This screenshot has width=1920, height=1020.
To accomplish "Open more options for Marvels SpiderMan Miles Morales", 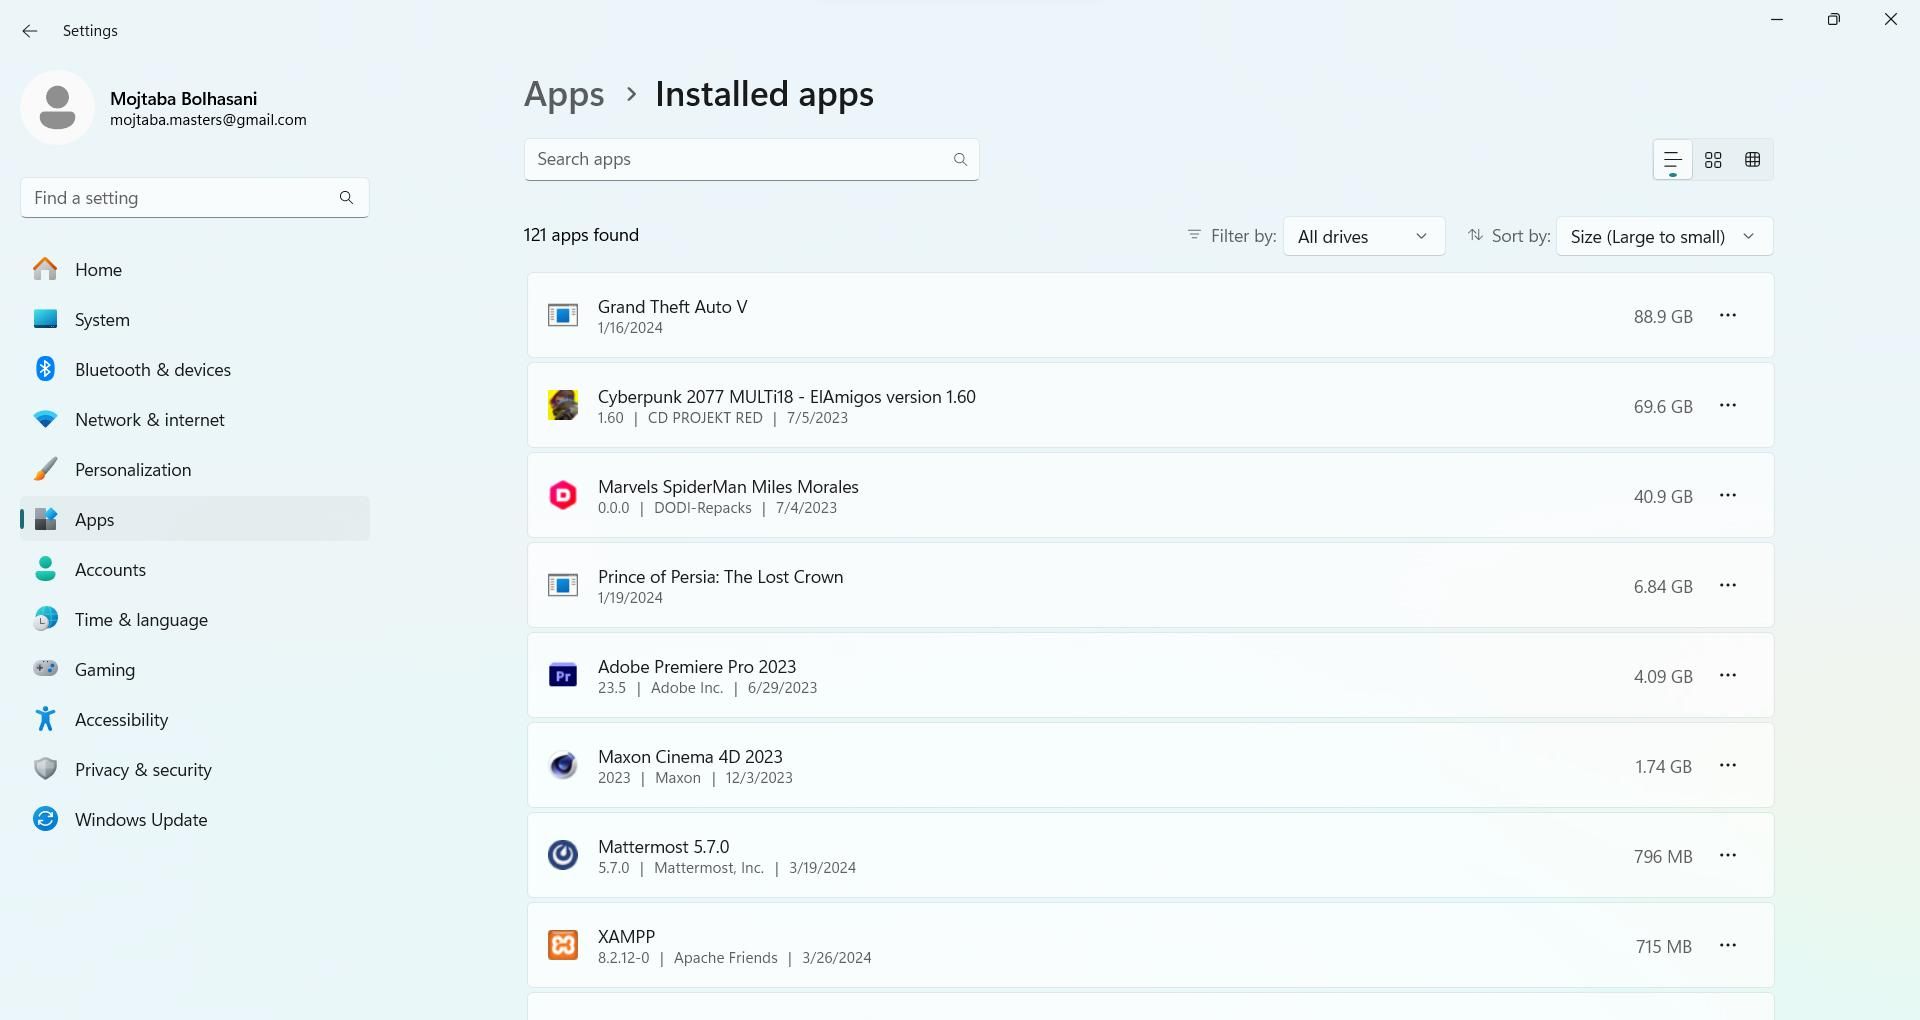I will 1727,496.
